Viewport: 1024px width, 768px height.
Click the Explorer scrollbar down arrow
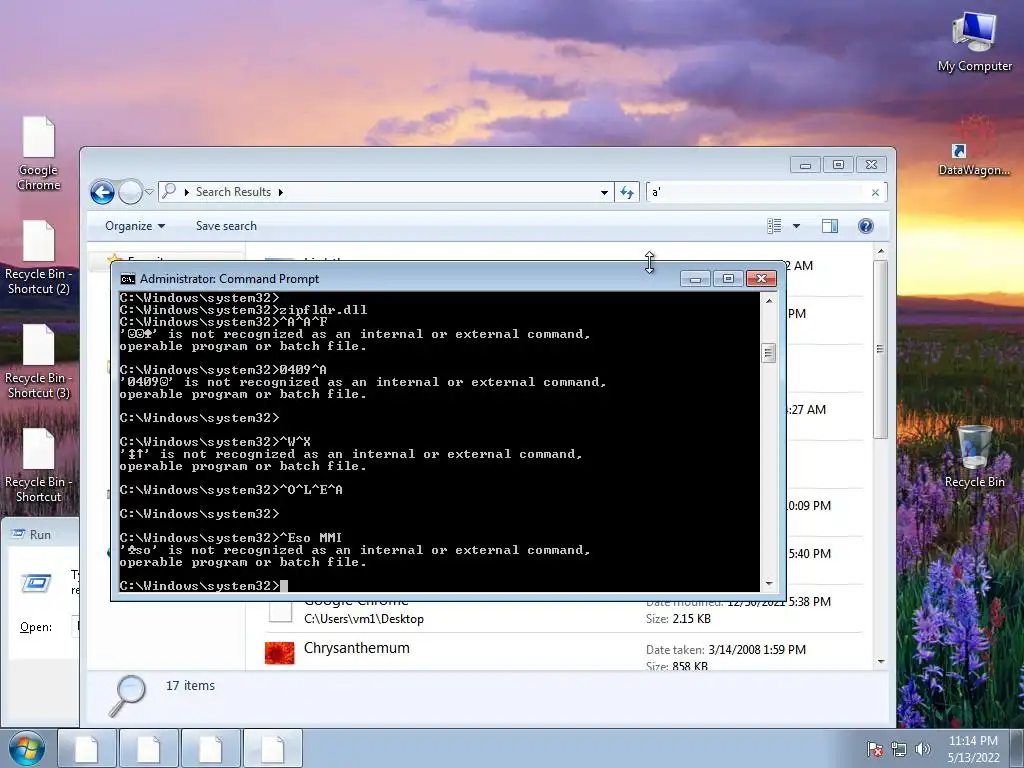pyautogui.click(x=881, y=662)
